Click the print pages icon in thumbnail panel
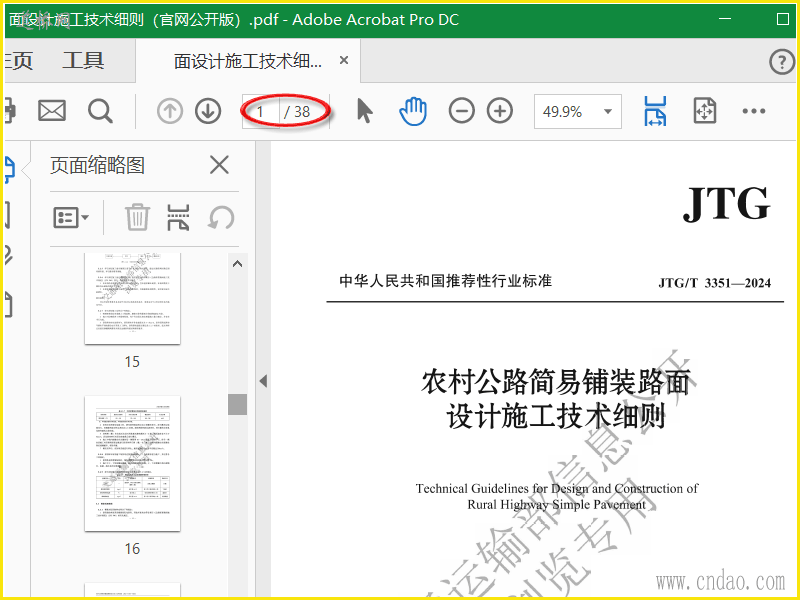 [x=178, y=217]
